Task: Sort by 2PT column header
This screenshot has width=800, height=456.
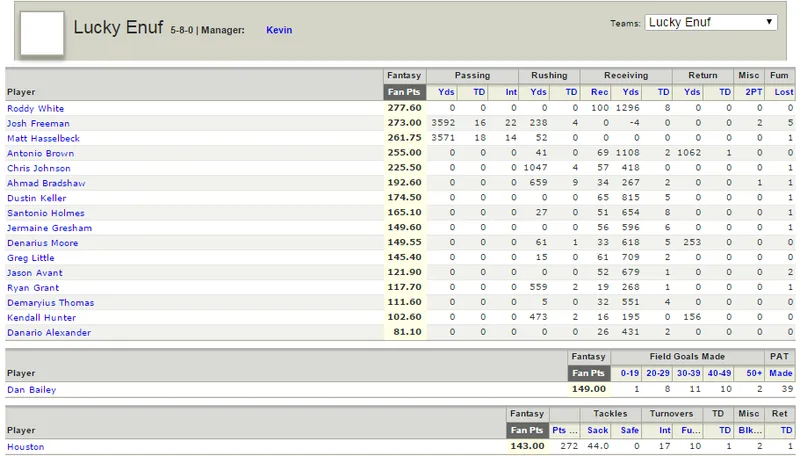Action: pos(754,92)
